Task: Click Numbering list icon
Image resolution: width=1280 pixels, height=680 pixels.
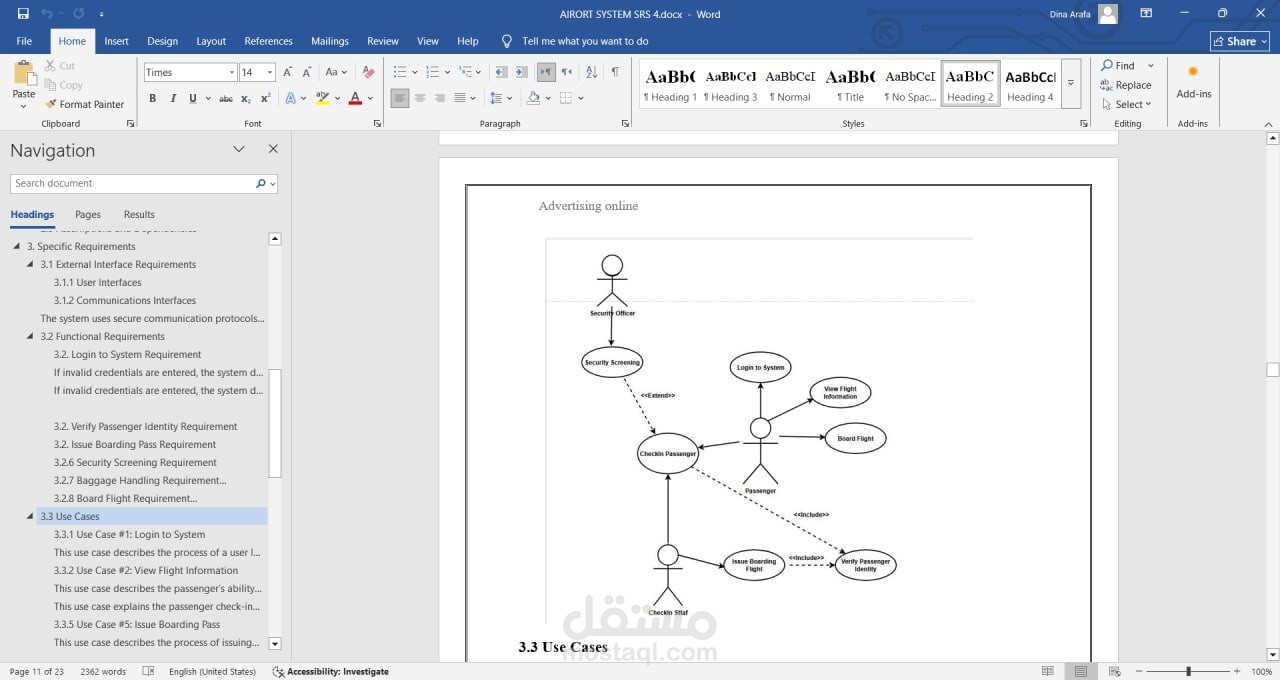Action: (x=432, y=72)
